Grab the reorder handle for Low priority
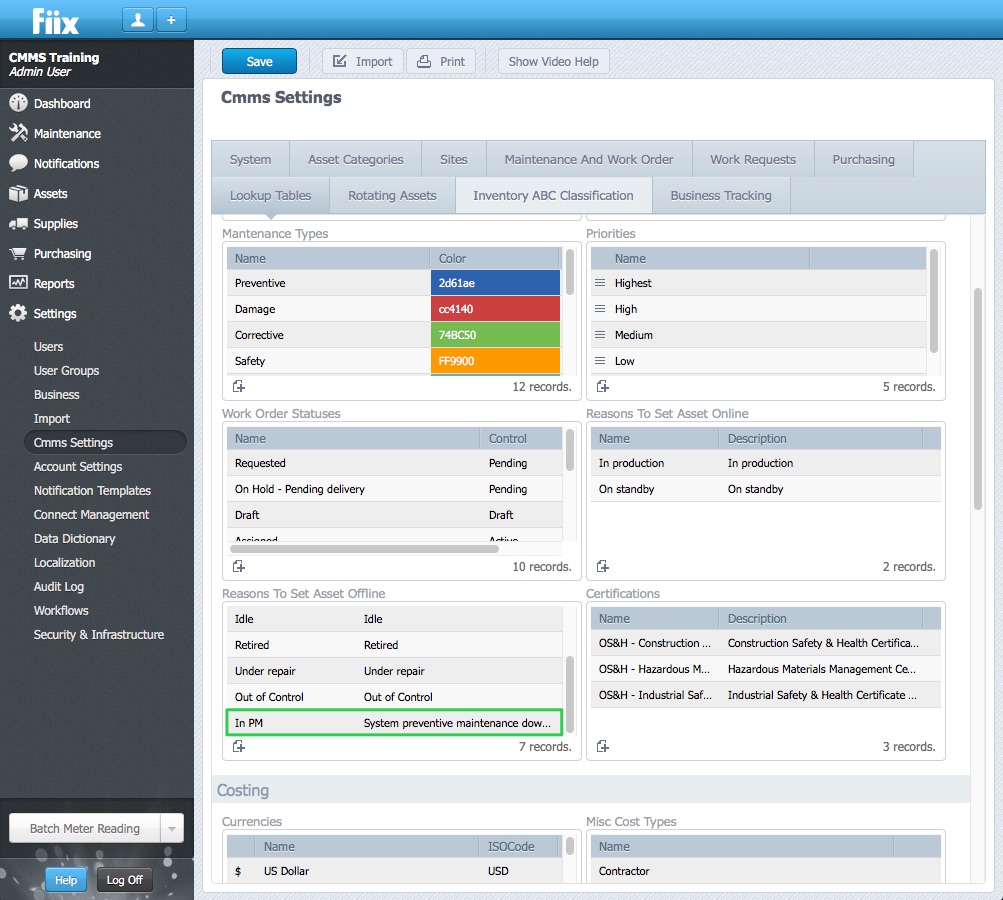This screenshot has width=1003, height=900. [x=600, y=361]
